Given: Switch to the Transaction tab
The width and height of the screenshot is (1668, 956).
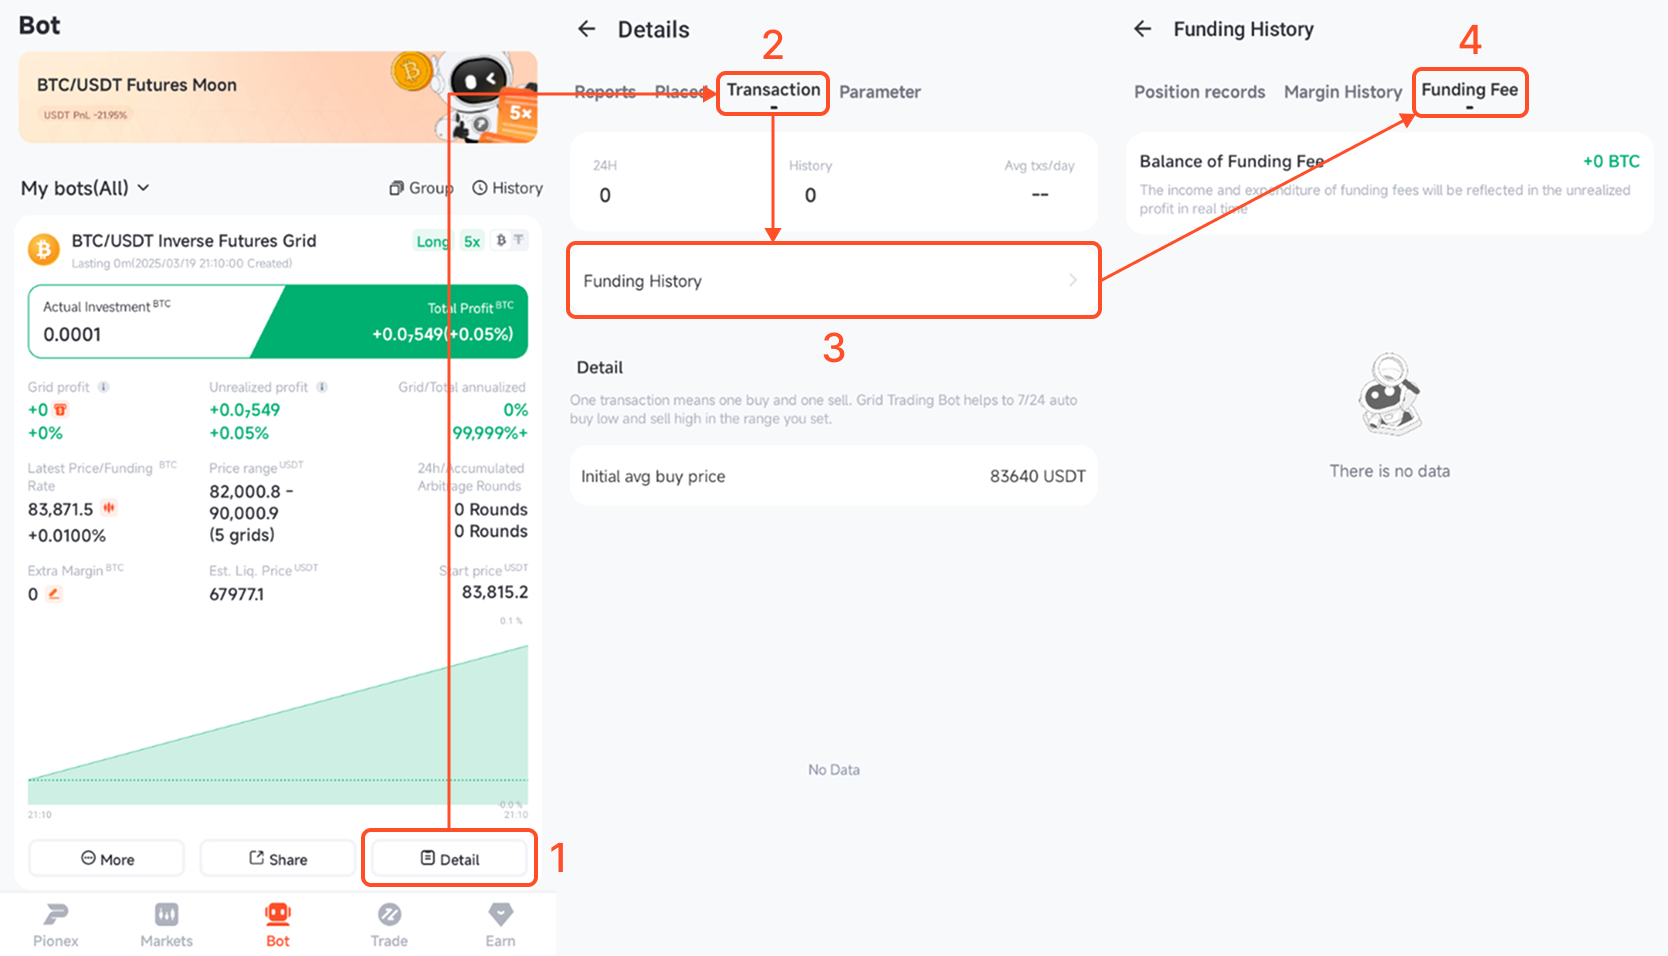Looking at the screenshot, I should [773, 90].
